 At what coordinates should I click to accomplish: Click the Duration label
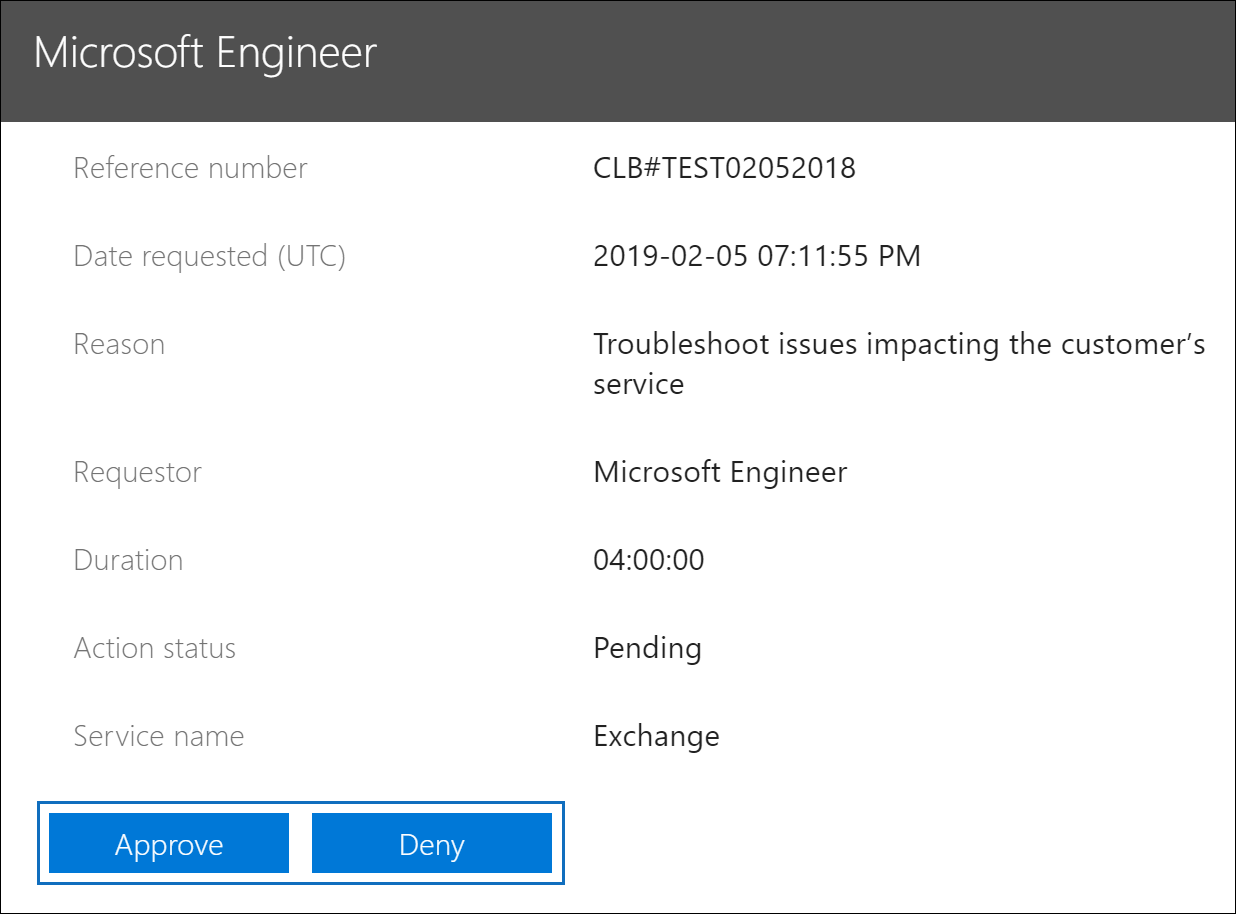coord(128,560)
